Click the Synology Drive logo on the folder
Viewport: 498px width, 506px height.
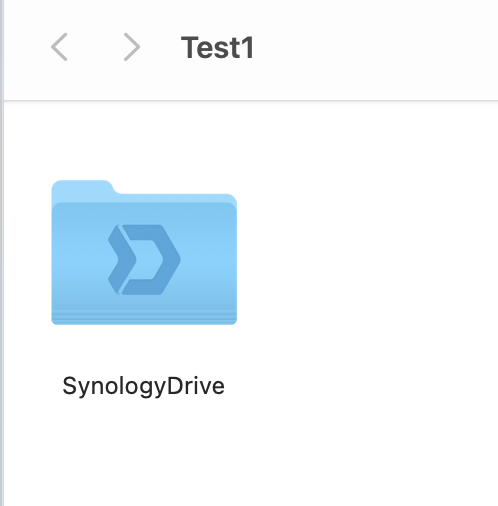(x=144, y=260)
